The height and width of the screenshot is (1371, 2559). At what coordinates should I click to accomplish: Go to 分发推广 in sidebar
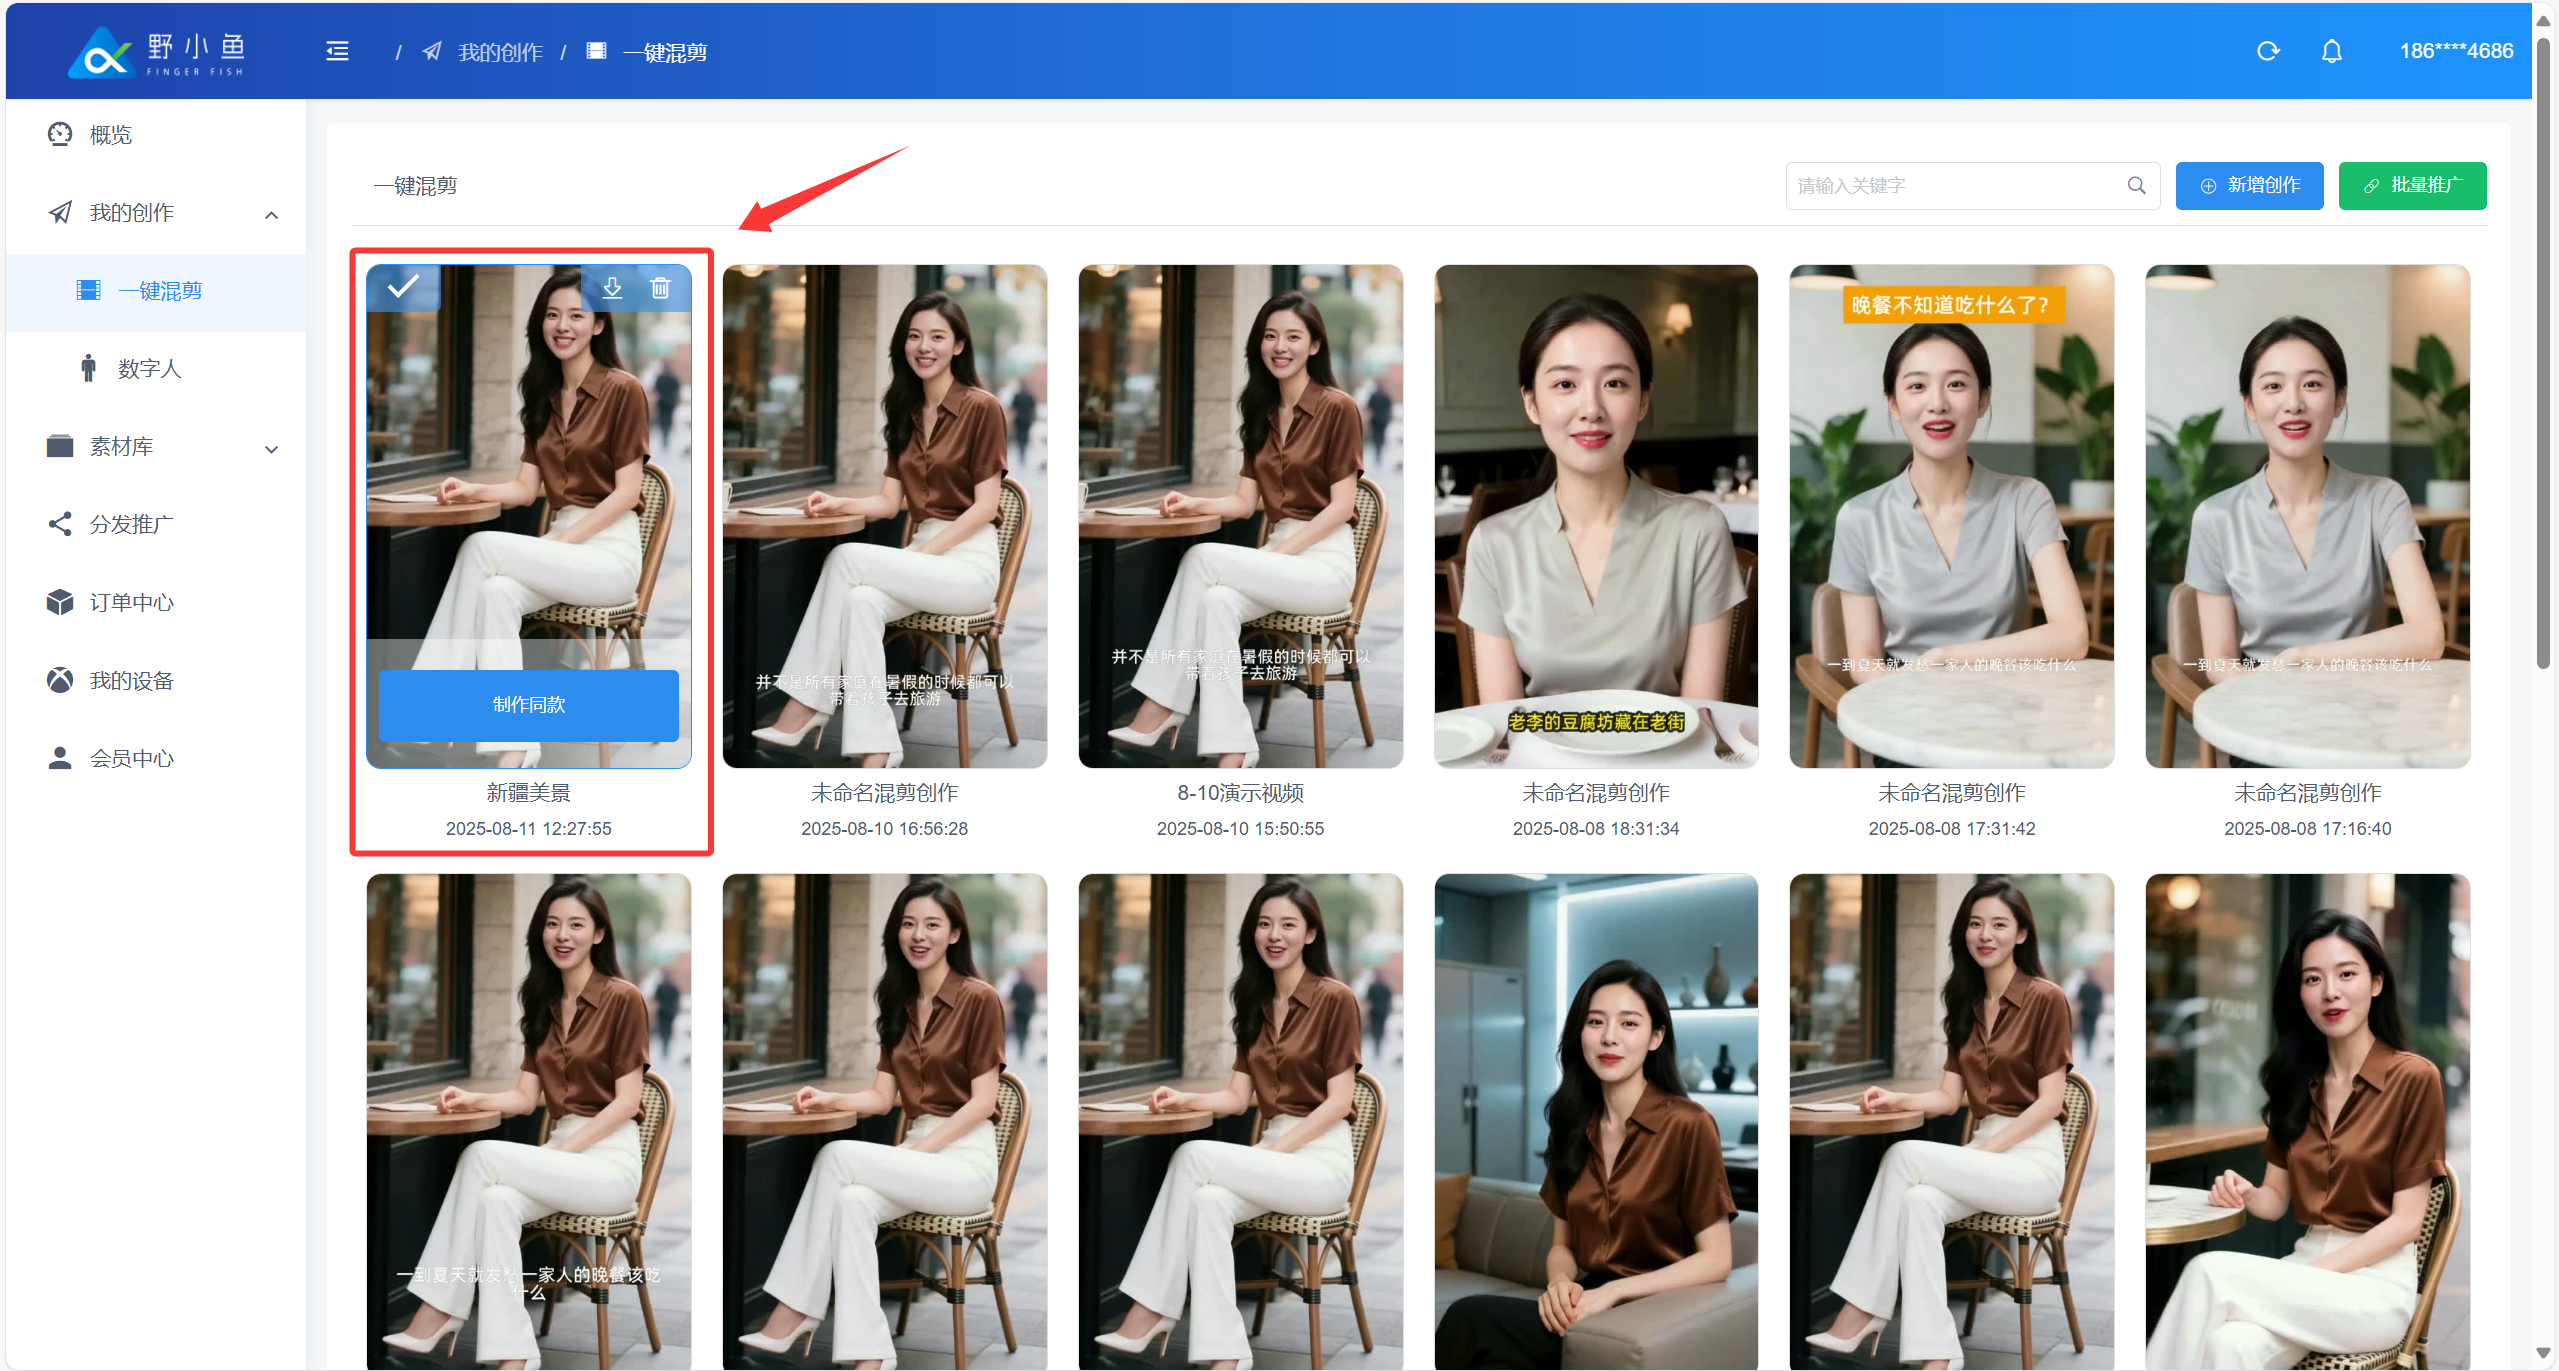(x=131, y=524)
